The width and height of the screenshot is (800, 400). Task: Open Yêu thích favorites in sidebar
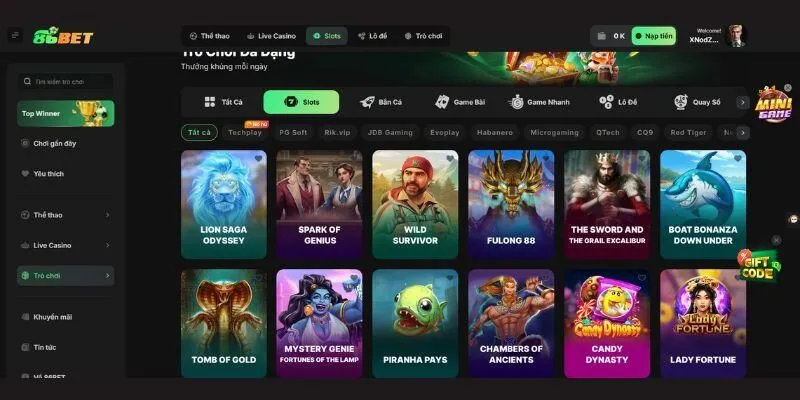[x=66, y=173]
